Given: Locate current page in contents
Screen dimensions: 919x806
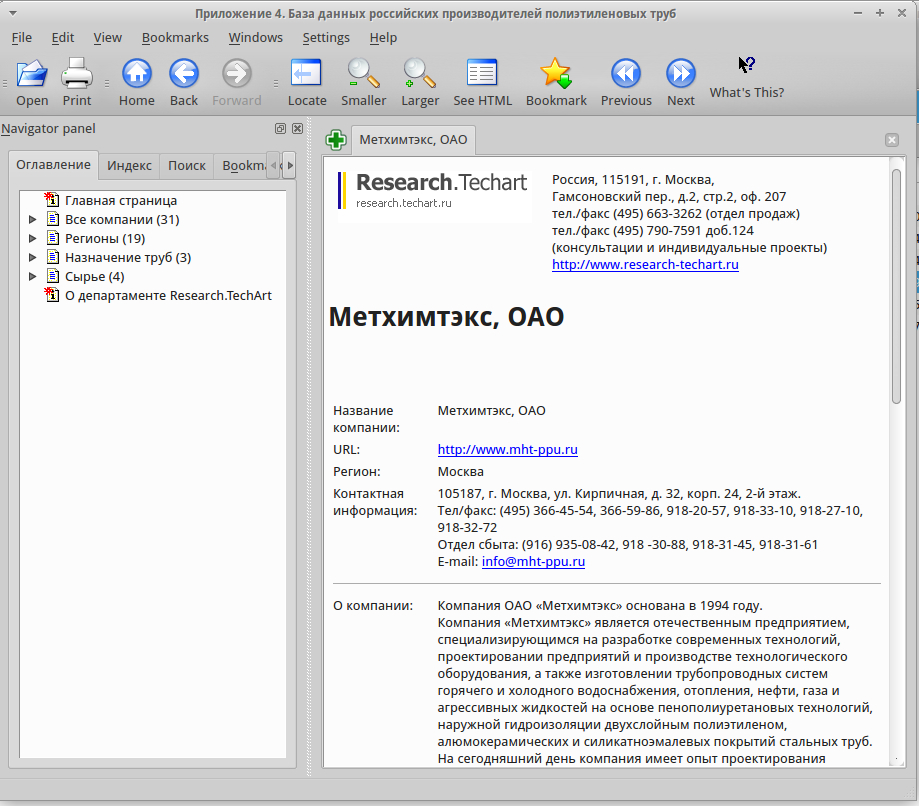Looking at the screenshot, I should pyautogui.click(x=307, y=73).
